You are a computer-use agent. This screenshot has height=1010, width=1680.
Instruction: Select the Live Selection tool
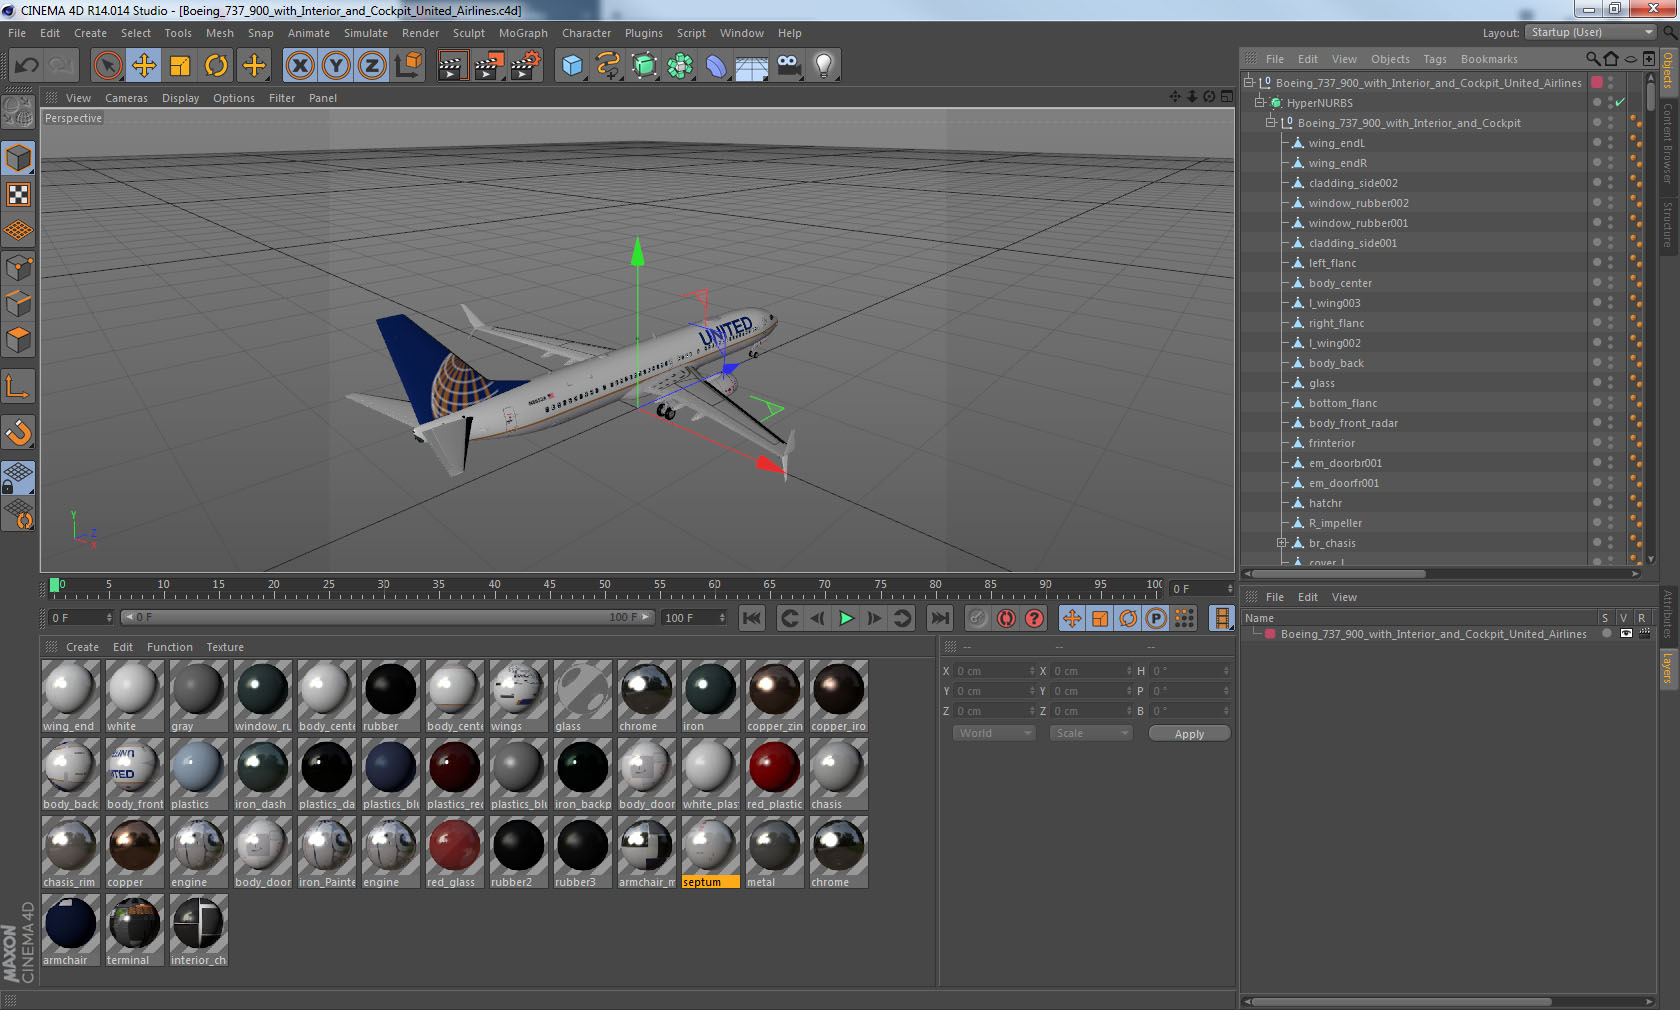[107, 66]
